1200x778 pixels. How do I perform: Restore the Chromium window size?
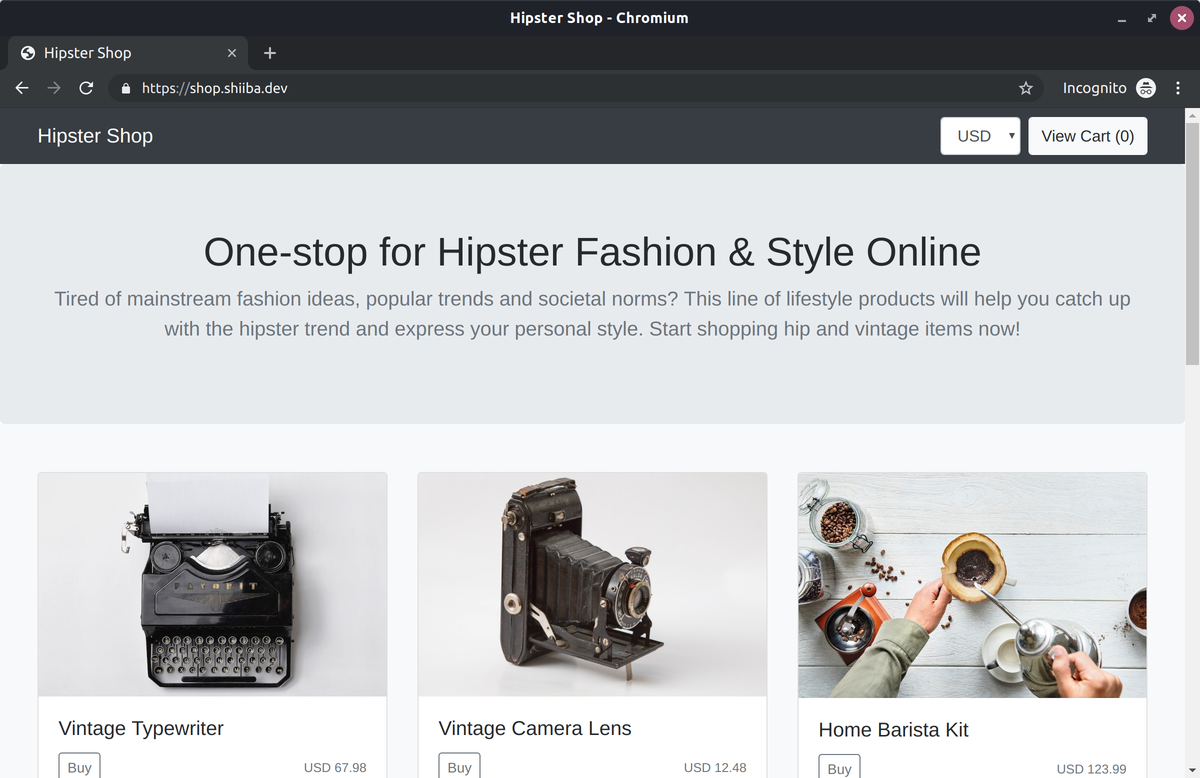point(1152,18)
